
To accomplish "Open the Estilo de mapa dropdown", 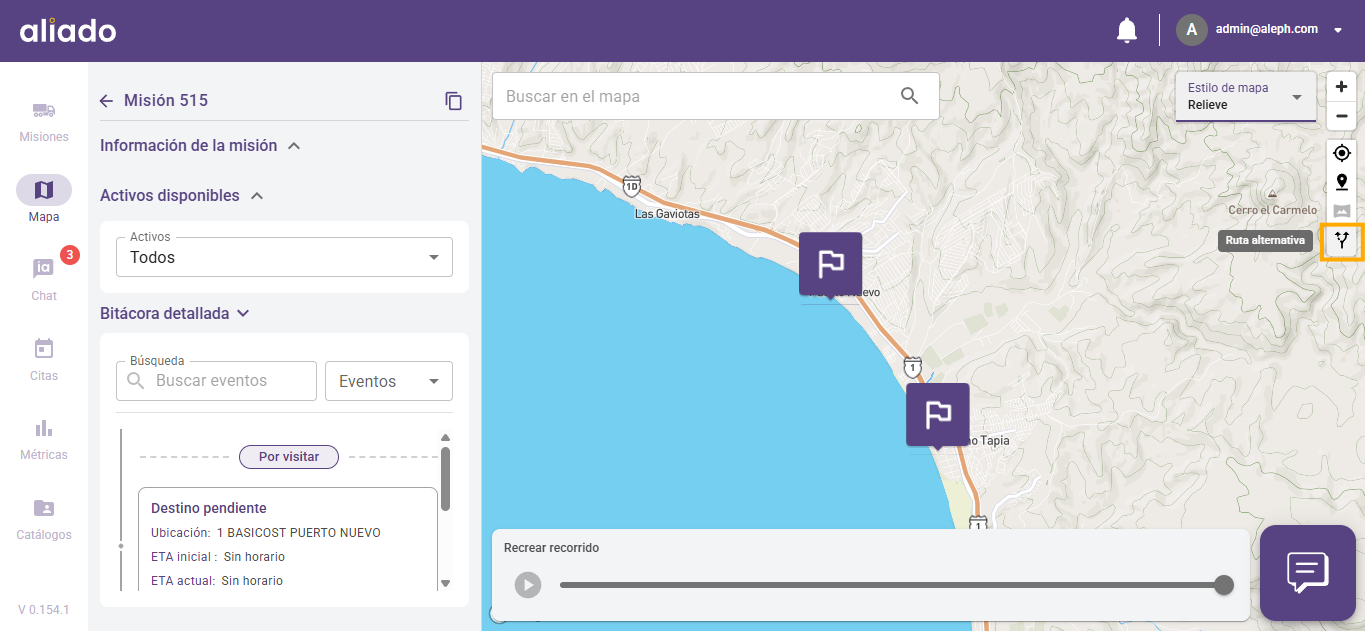I will (1245, 97).
